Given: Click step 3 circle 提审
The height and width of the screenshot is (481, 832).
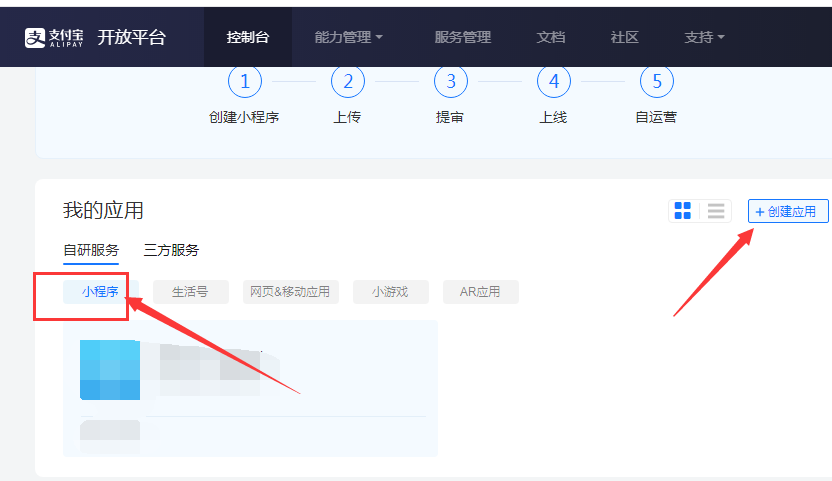Looking at the screenshot, I should [451, 81].
